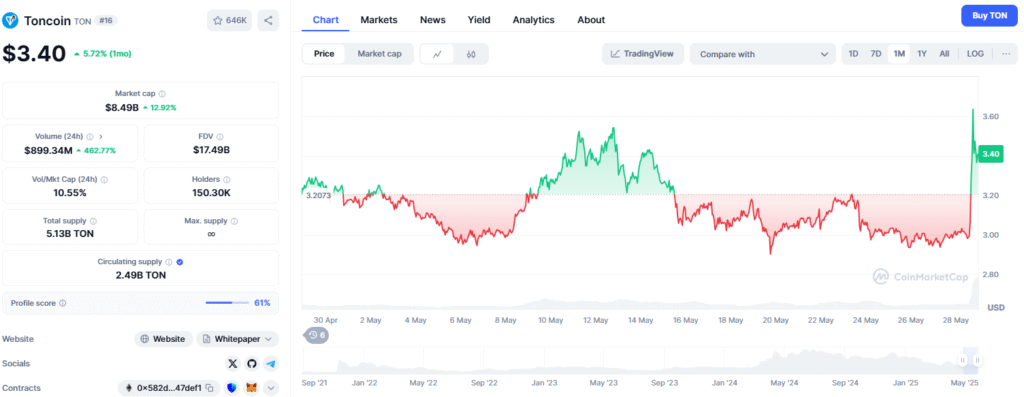This screenshot has height=397, width=1024.
Task: Open the Telegram social icon
Action: tap(270, 364)
